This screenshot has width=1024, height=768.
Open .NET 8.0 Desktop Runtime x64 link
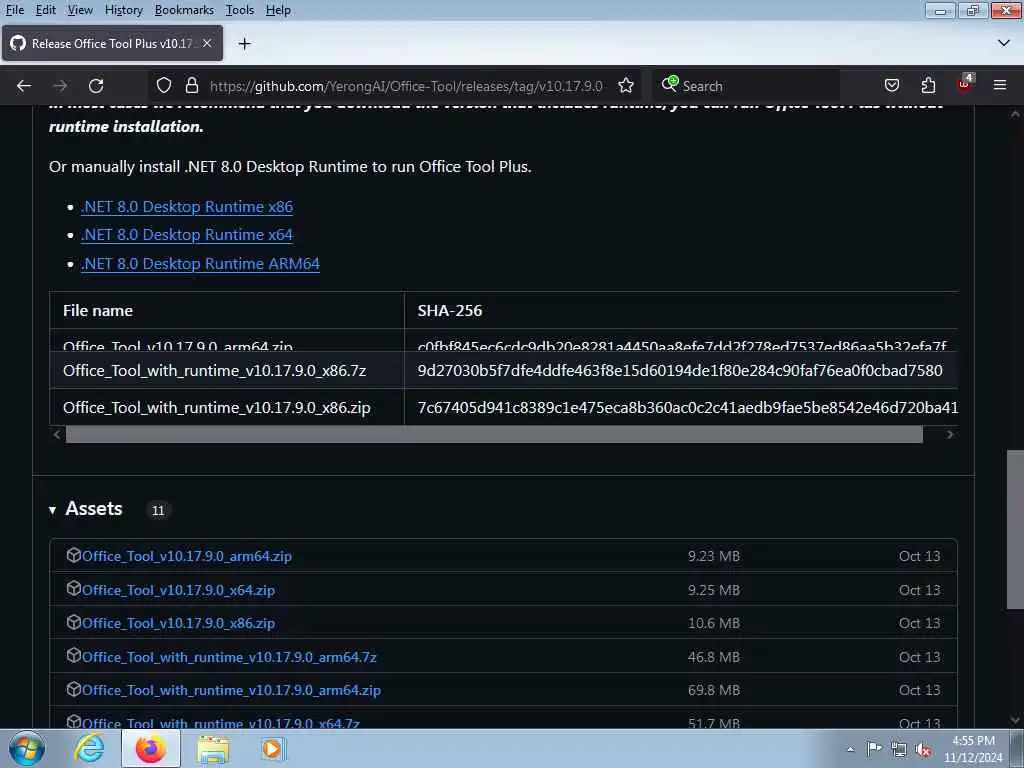187,234
